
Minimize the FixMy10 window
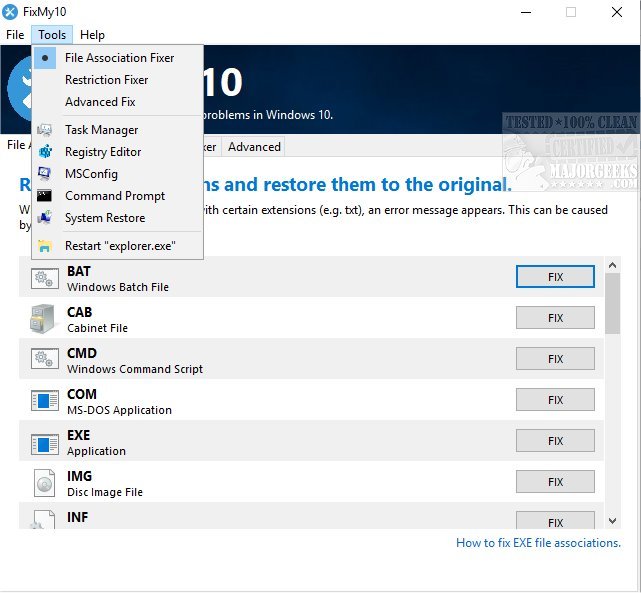(x=526, y=12)
